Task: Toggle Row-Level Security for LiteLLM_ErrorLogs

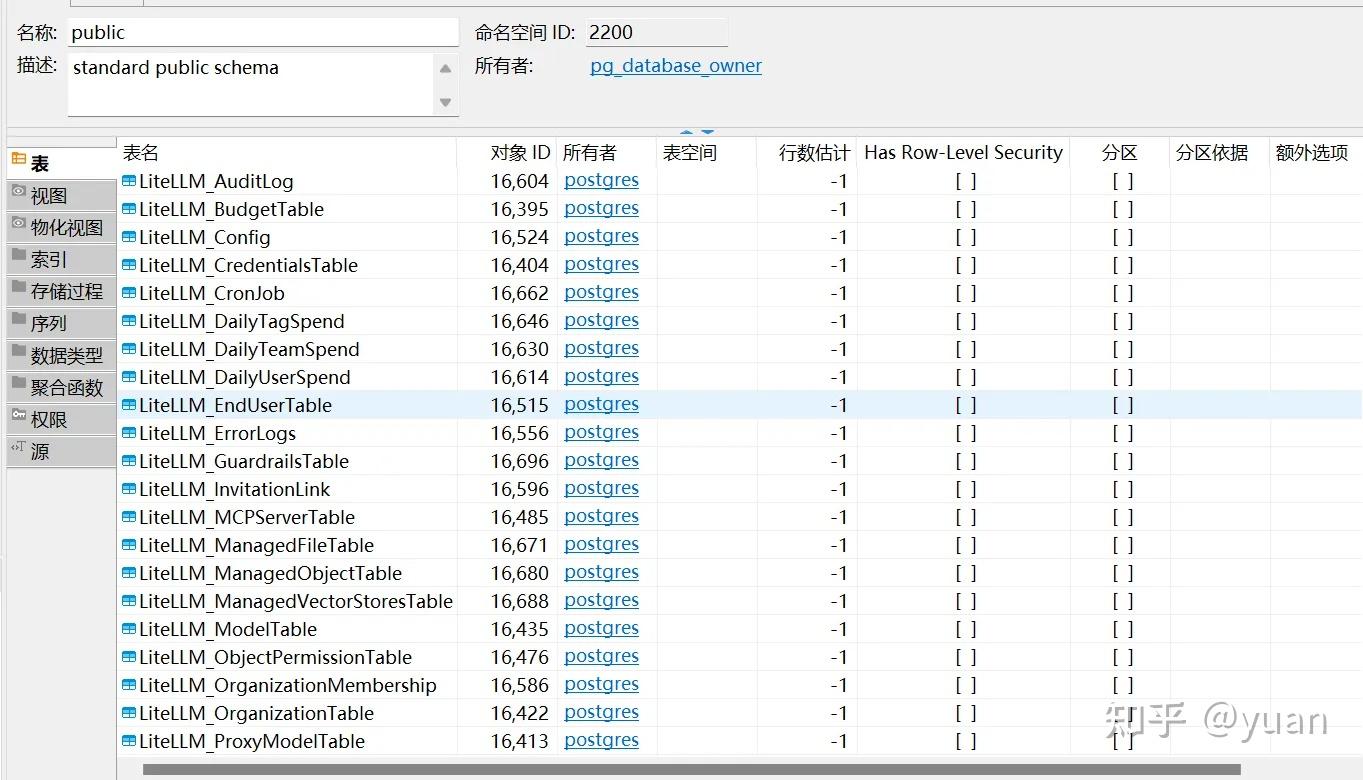Action: coord(963,432)
